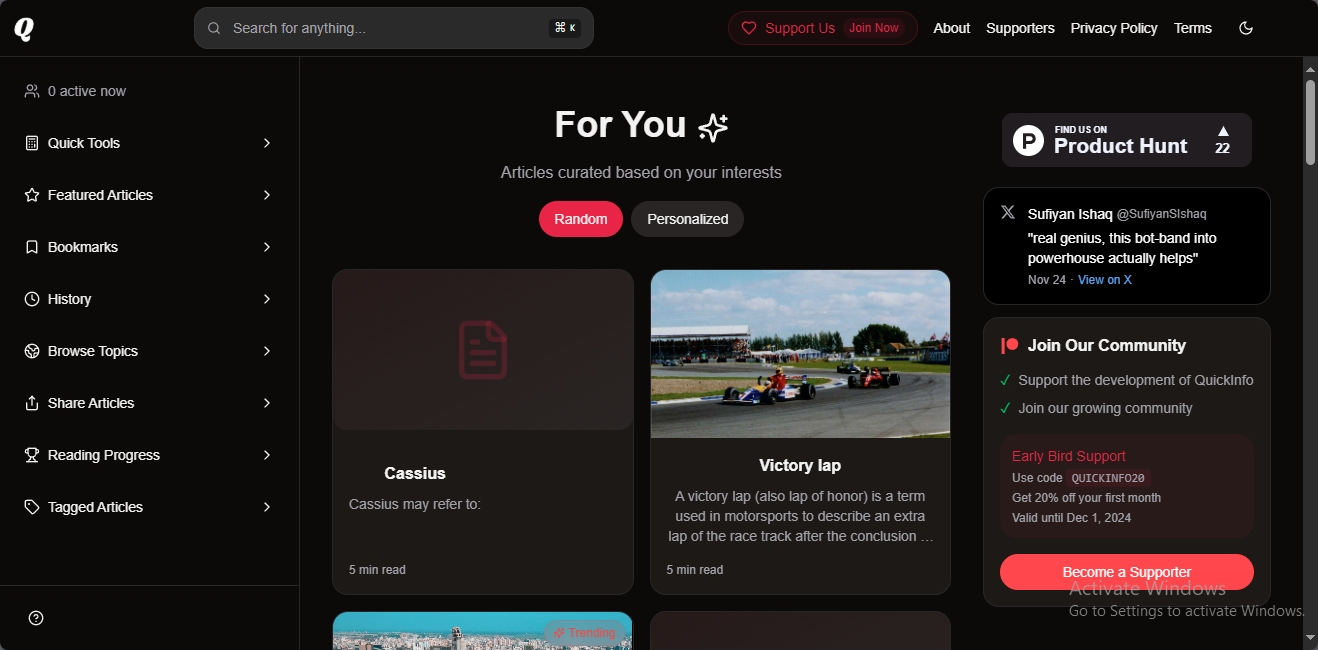Viewport: 1318px width, 650px height.
Task: Click the Featured Articles star icon
Action: [x=32, y=195]
